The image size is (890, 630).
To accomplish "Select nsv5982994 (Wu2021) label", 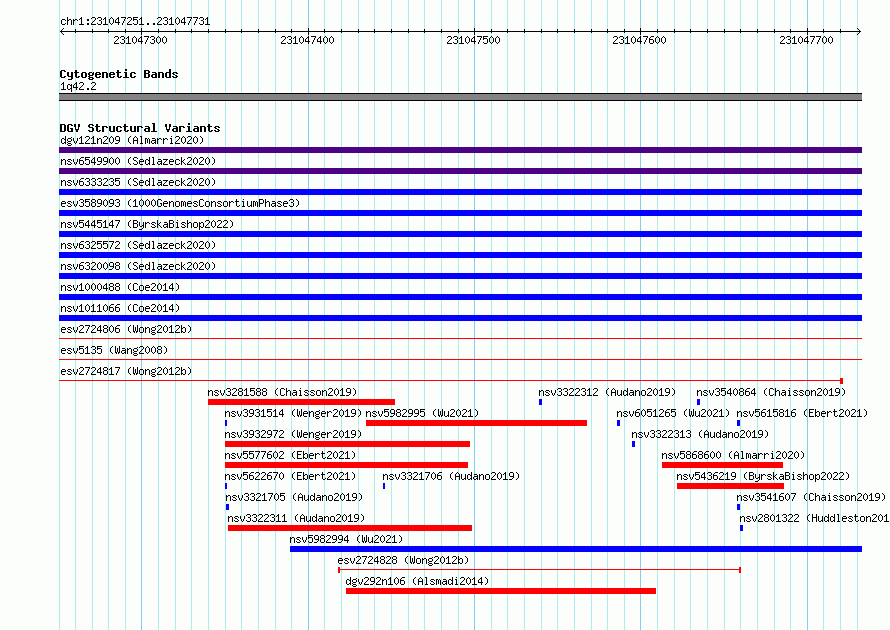I will click(346, 539).
